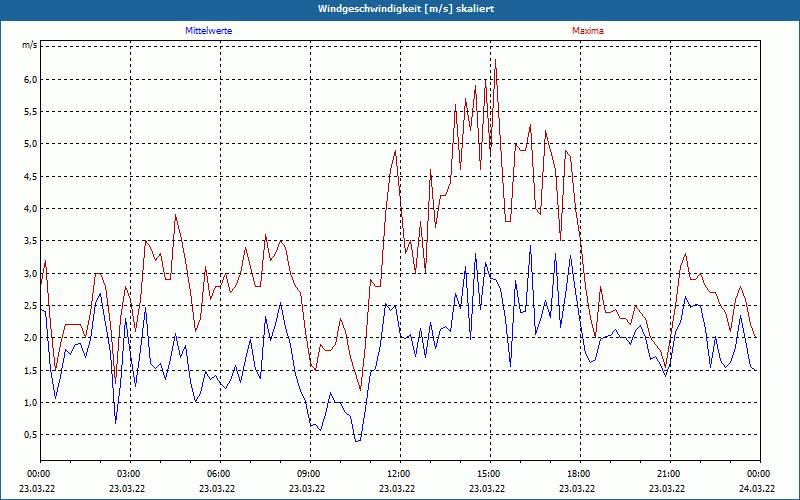Screen dimensions: 800x500
Task: Click the 00:00 time label above 23.03.22
Action: (x=38, y=474)
